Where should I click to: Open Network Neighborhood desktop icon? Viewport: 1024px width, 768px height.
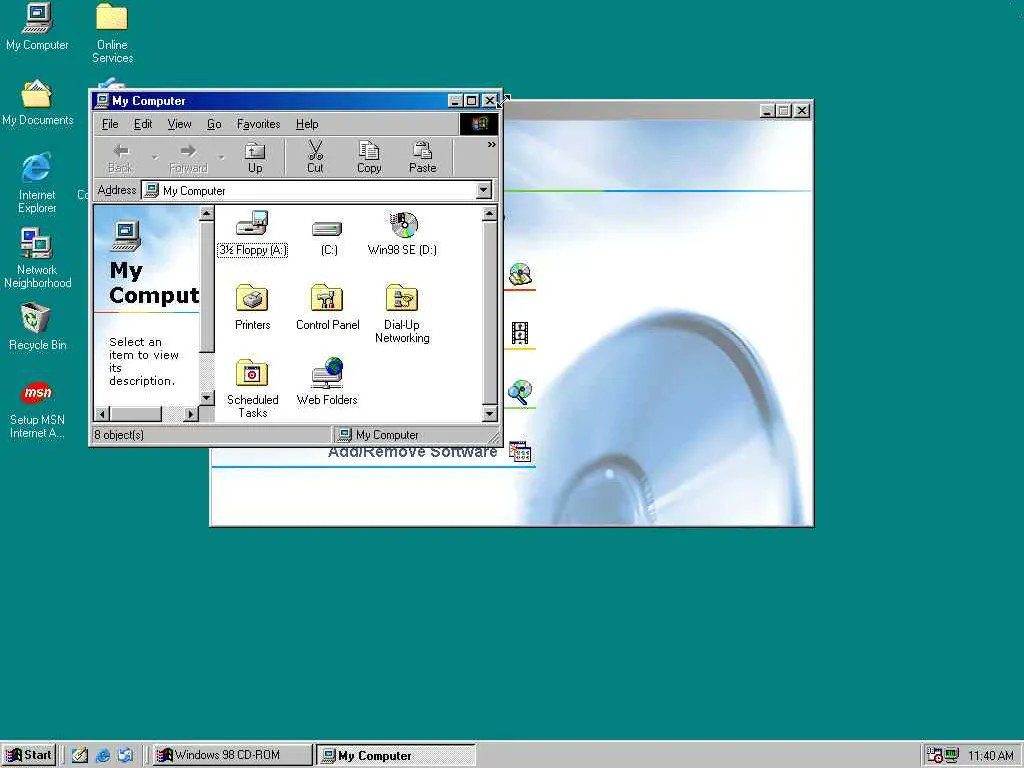37,258
